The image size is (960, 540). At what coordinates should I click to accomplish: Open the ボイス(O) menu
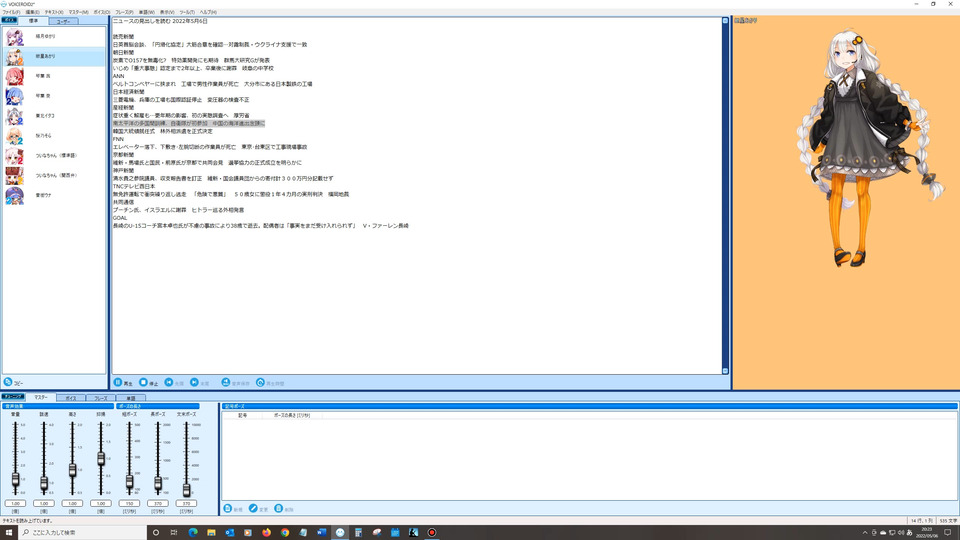point(102,12)
